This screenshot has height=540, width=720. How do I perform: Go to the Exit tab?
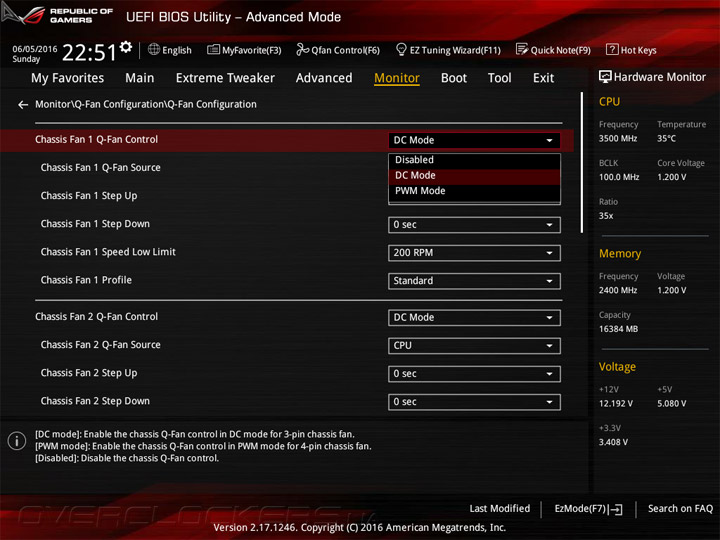pyautogui.click(x=543, y=78)
